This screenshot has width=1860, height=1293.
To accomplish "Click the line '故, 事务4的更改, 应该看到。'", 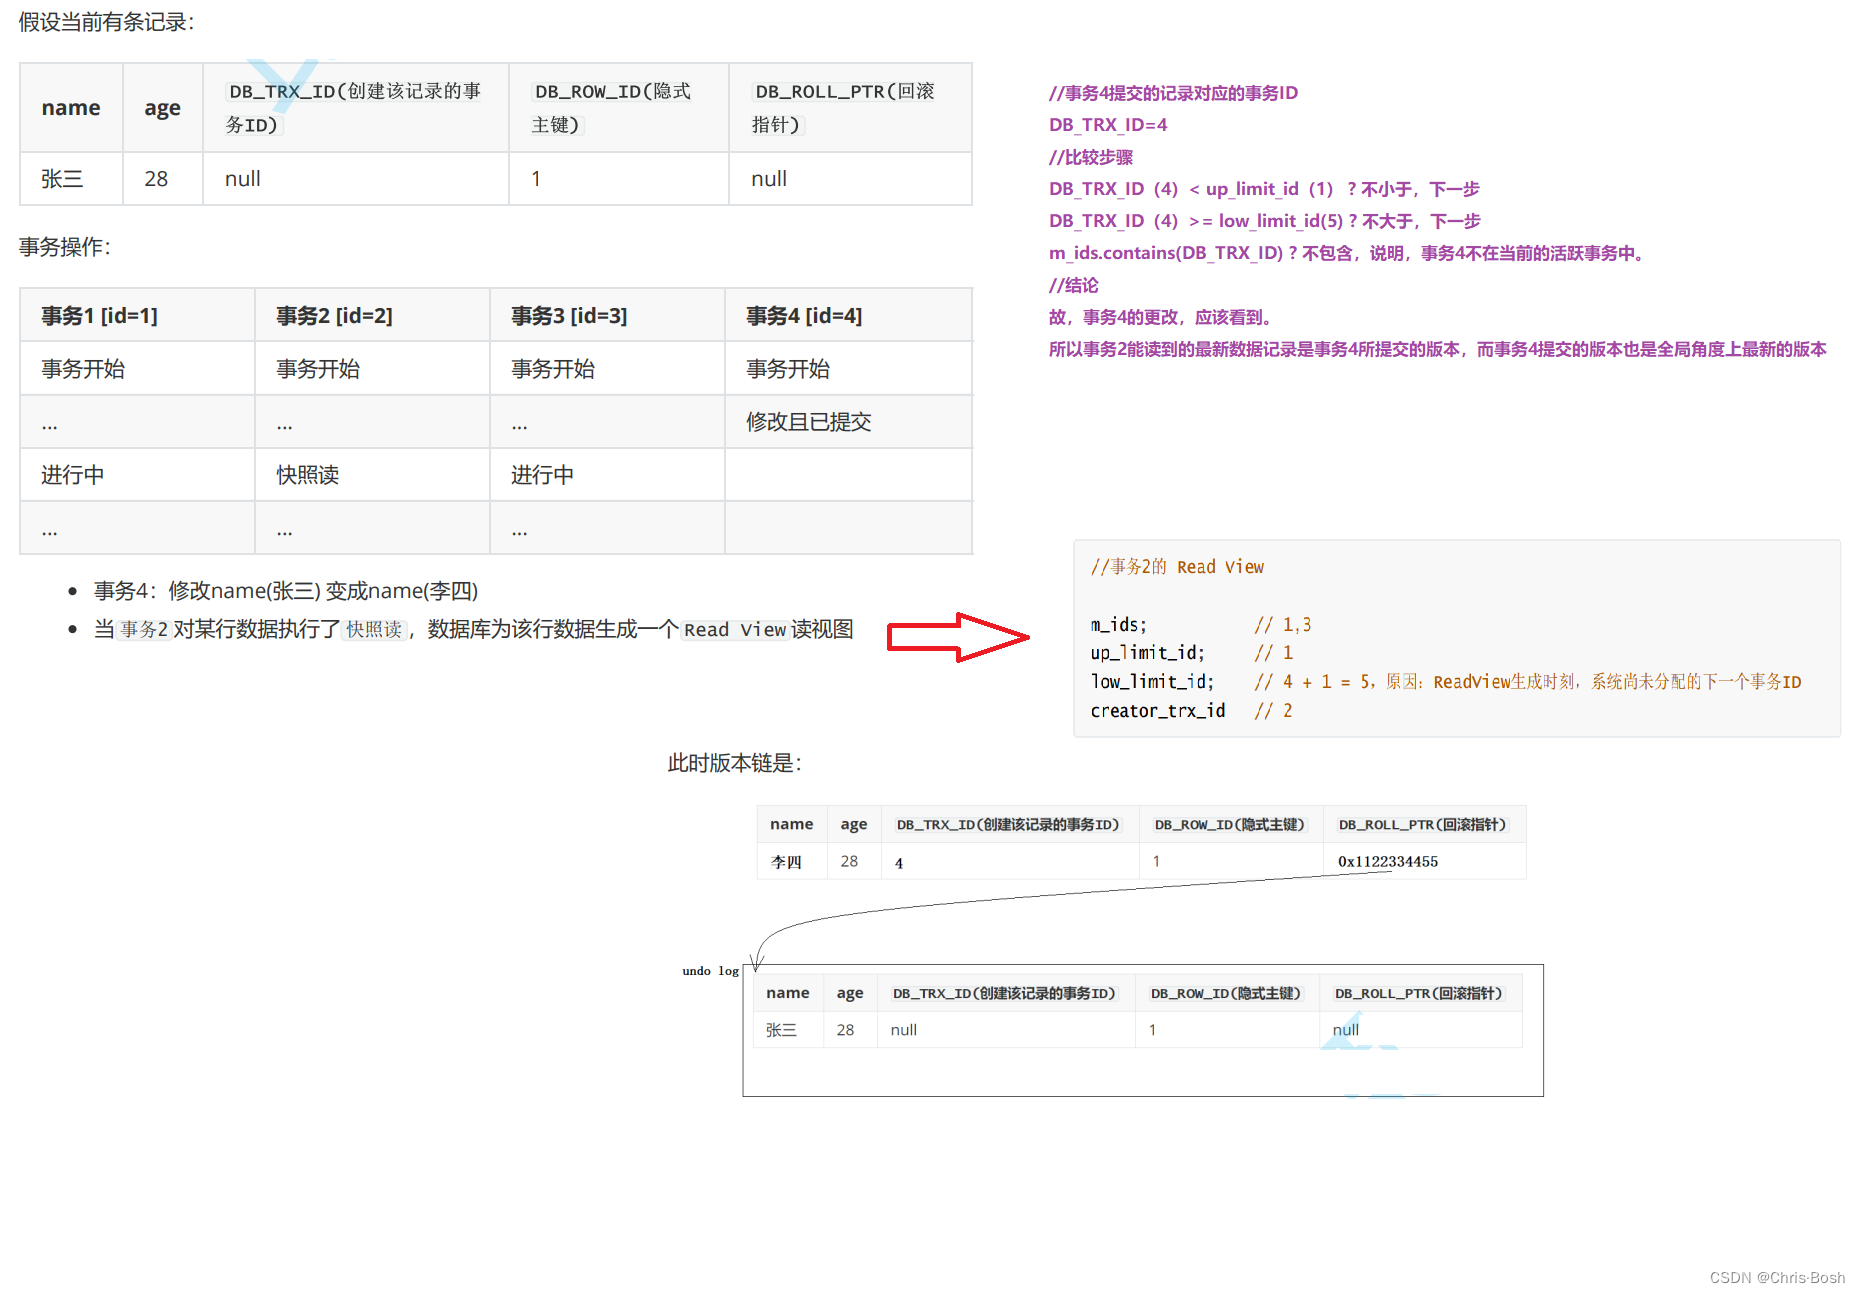I will pyautogui.click(x=1160, y=317).
